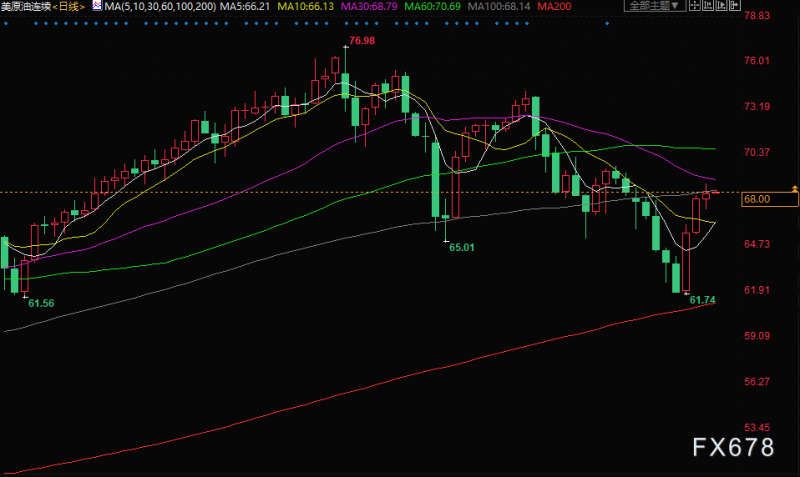Click the orange price alert marker icon
The width and height of the screenshot is (800, 477).
[794, 189]
